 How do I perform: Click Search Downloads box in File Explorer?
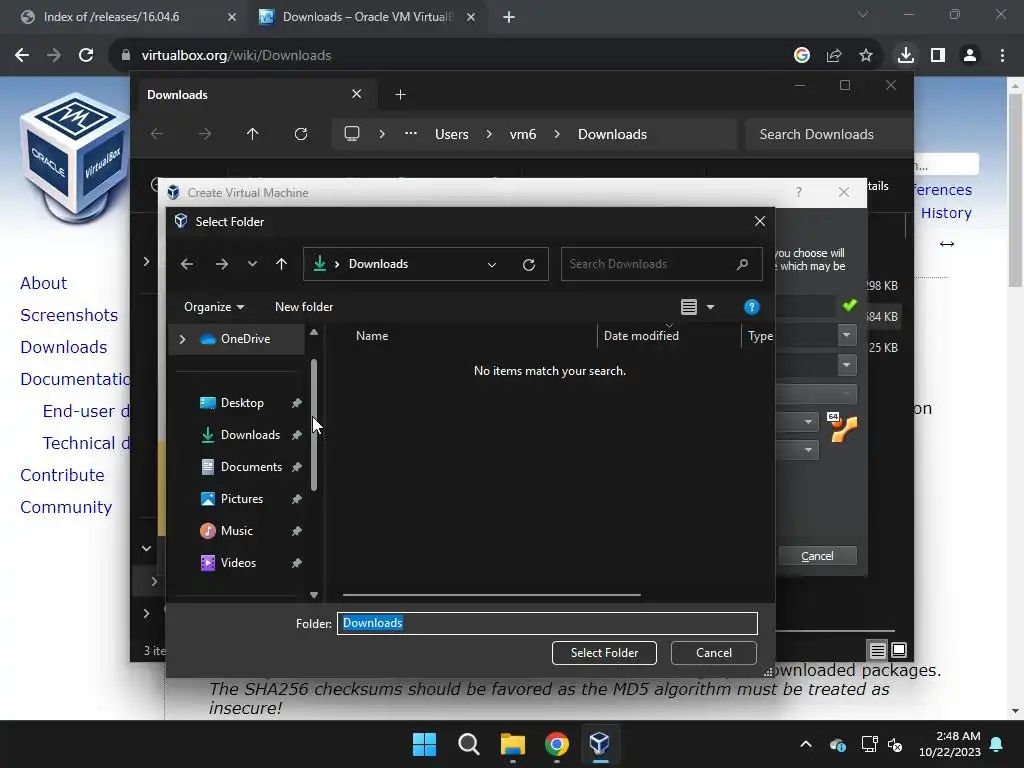829,135
